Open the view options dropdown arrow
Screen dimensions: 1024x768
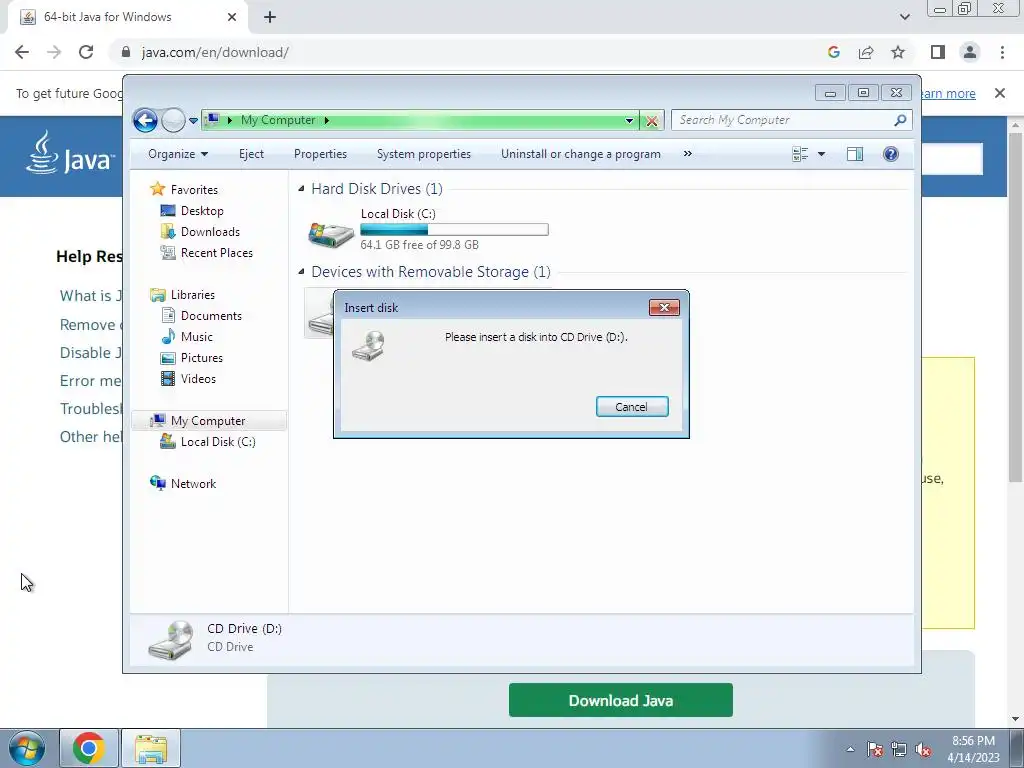coord(822,154)
